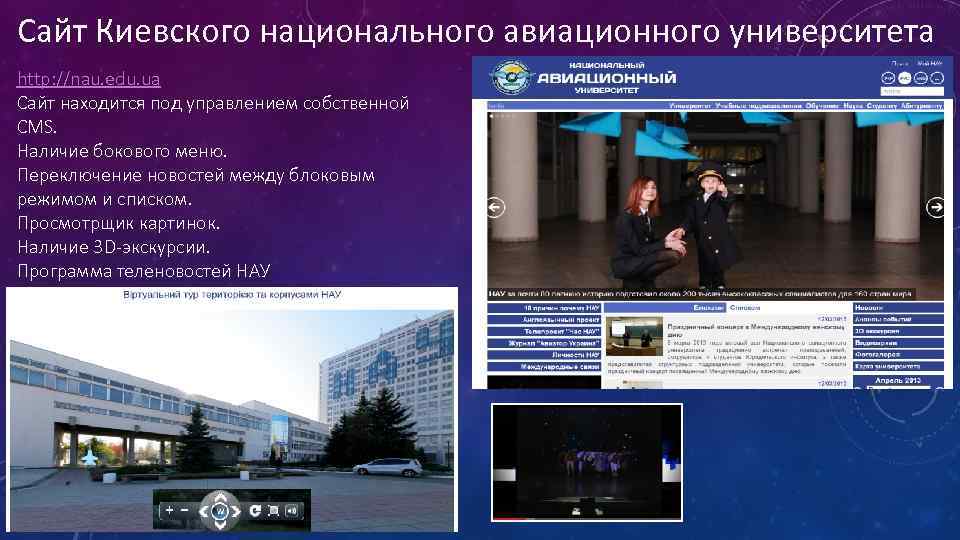Pan the virtual tour downward

[x=220, y=525]
